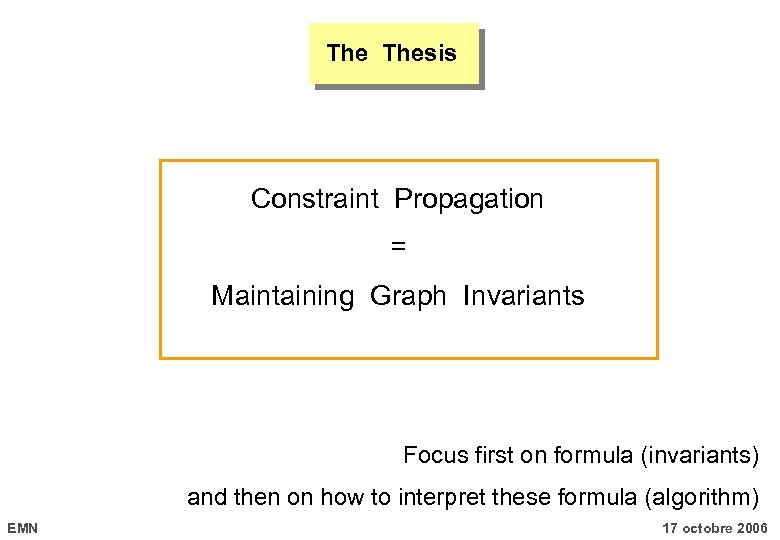Click the equals sign in the box
Screen dimensions: 780x540
tap(398, 246)
